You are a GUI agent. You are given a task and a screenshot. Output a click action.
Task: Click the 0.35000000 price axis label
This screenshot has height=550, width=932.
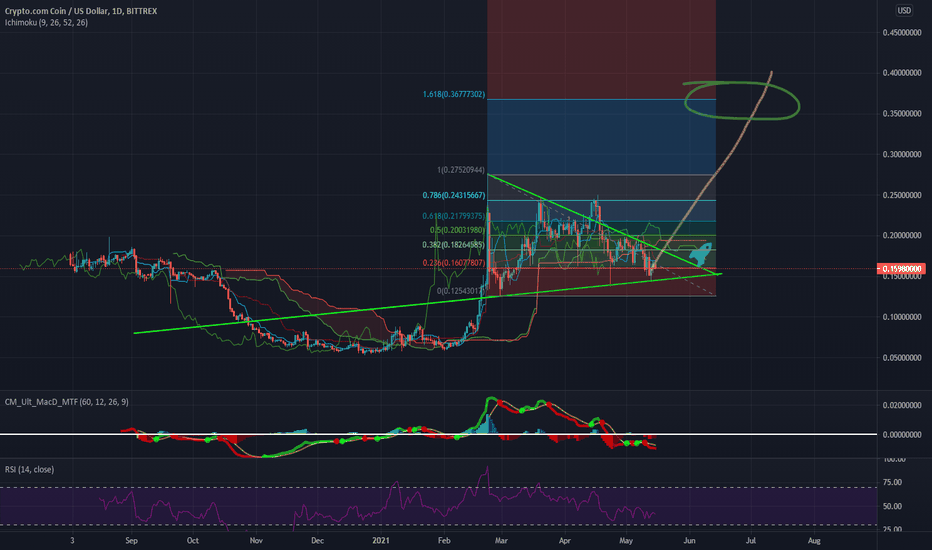[x=902, y=114]
